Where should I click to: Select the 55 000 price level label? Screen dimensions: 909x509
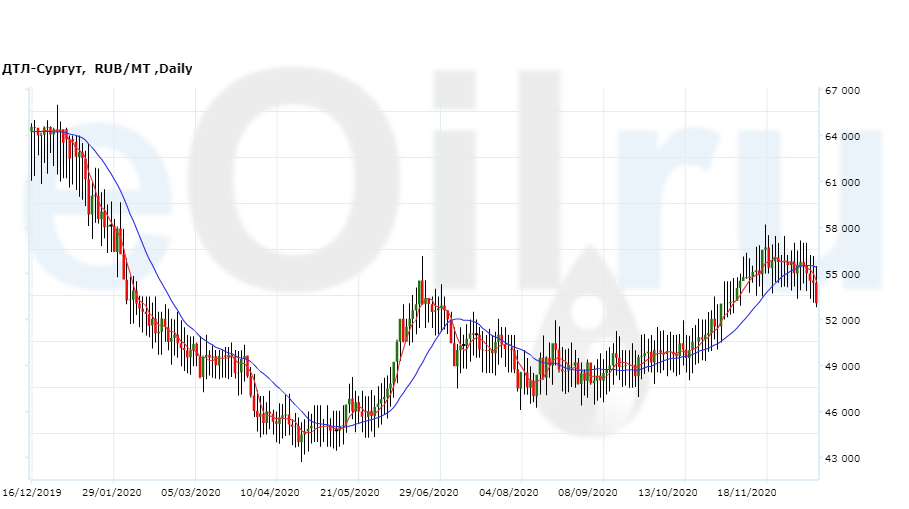842,275
